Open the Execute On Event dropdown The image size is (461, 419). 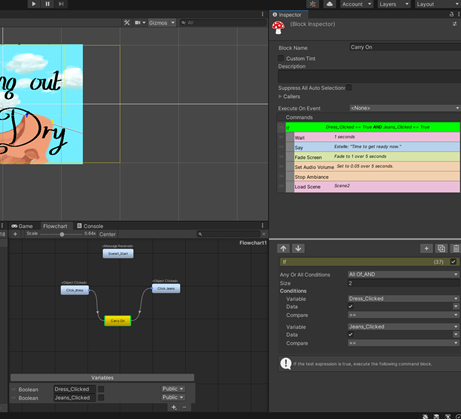[405, 108]
